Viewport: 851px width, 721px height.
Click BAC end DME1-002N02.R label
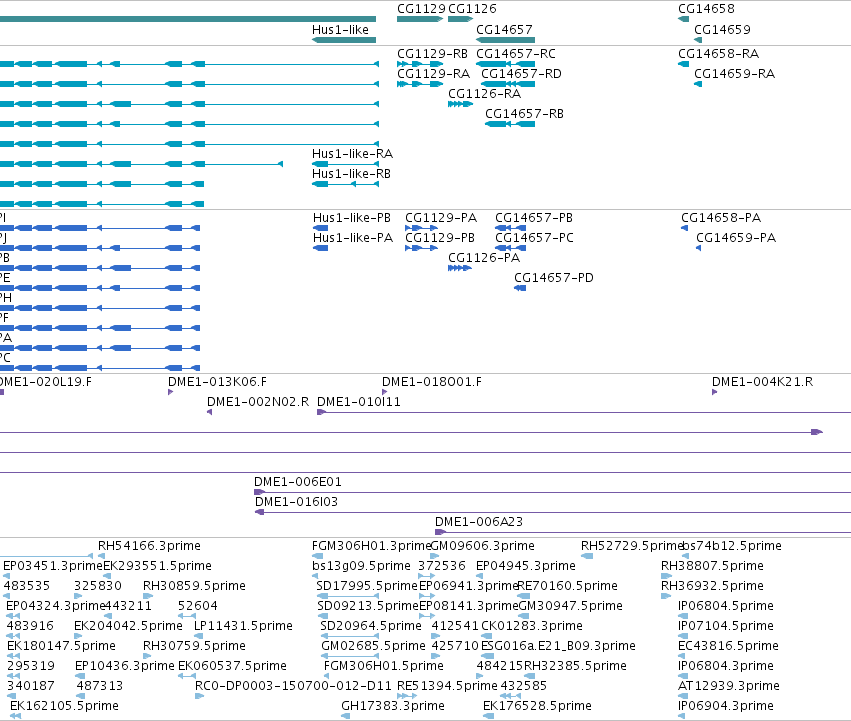pyautogui.click(x=258, y=402)
